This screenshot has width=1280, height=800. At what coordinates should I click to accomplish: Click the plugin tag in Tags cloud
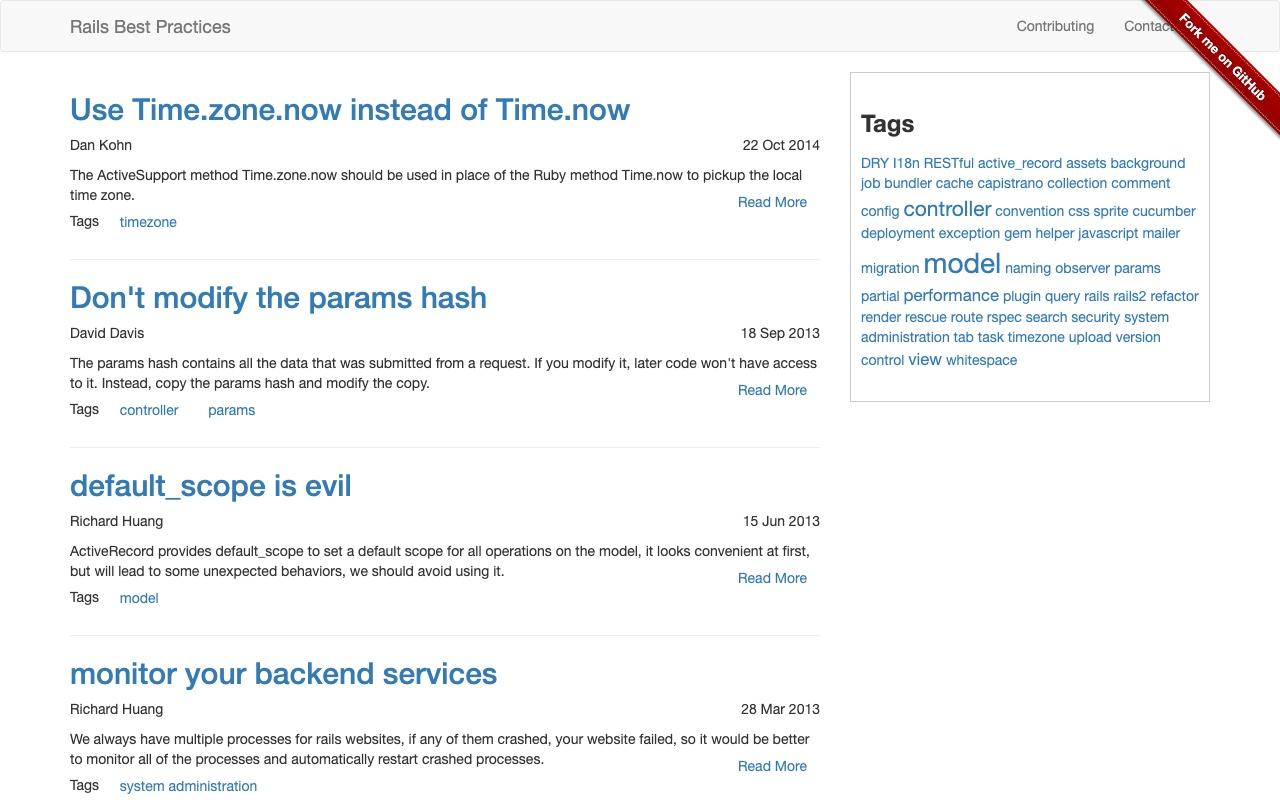click(x=1022, y=296)
